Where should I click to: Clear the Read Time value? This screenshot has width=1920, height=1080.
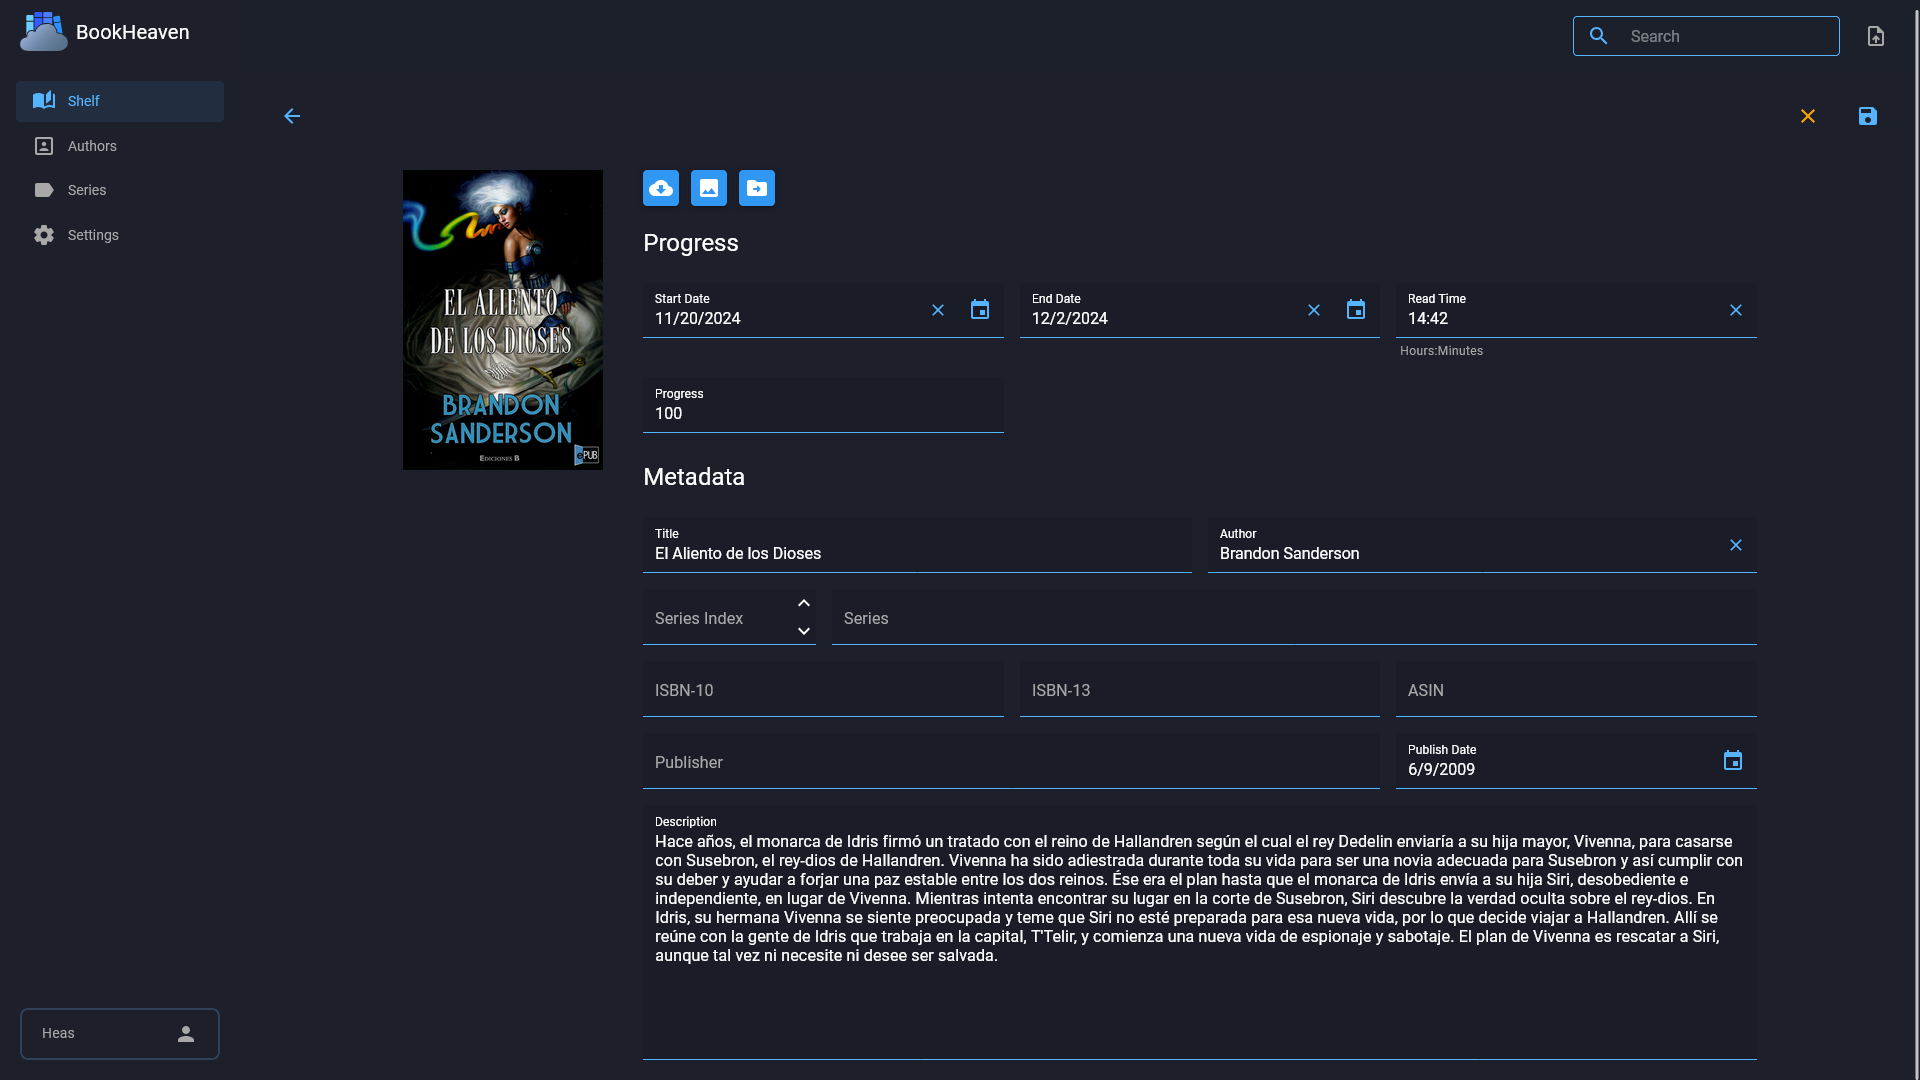click(x=1736, y=310)
